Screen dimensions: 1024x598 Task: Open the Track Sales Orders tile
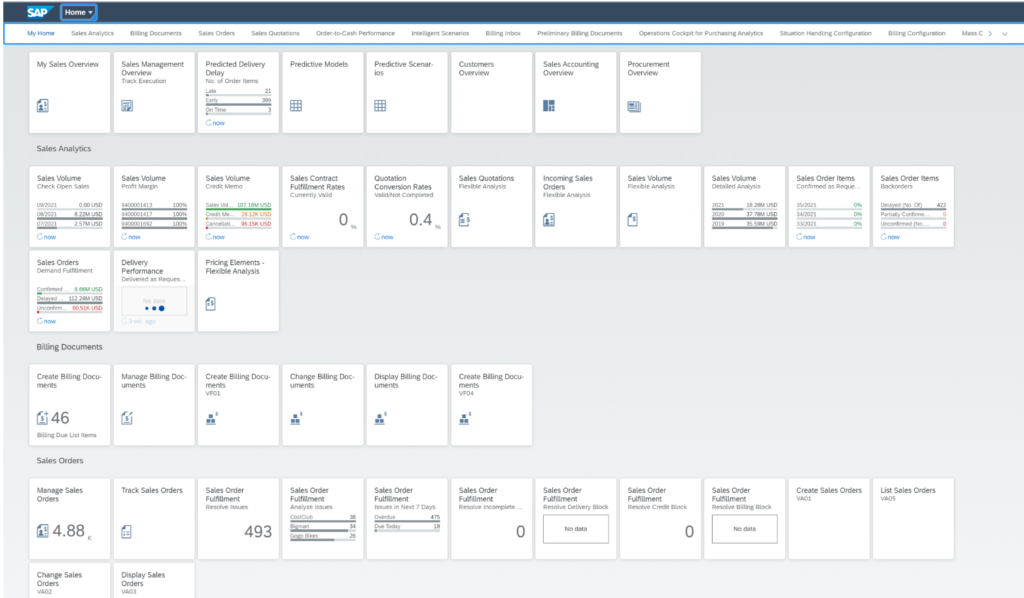(x=153, y=517)
